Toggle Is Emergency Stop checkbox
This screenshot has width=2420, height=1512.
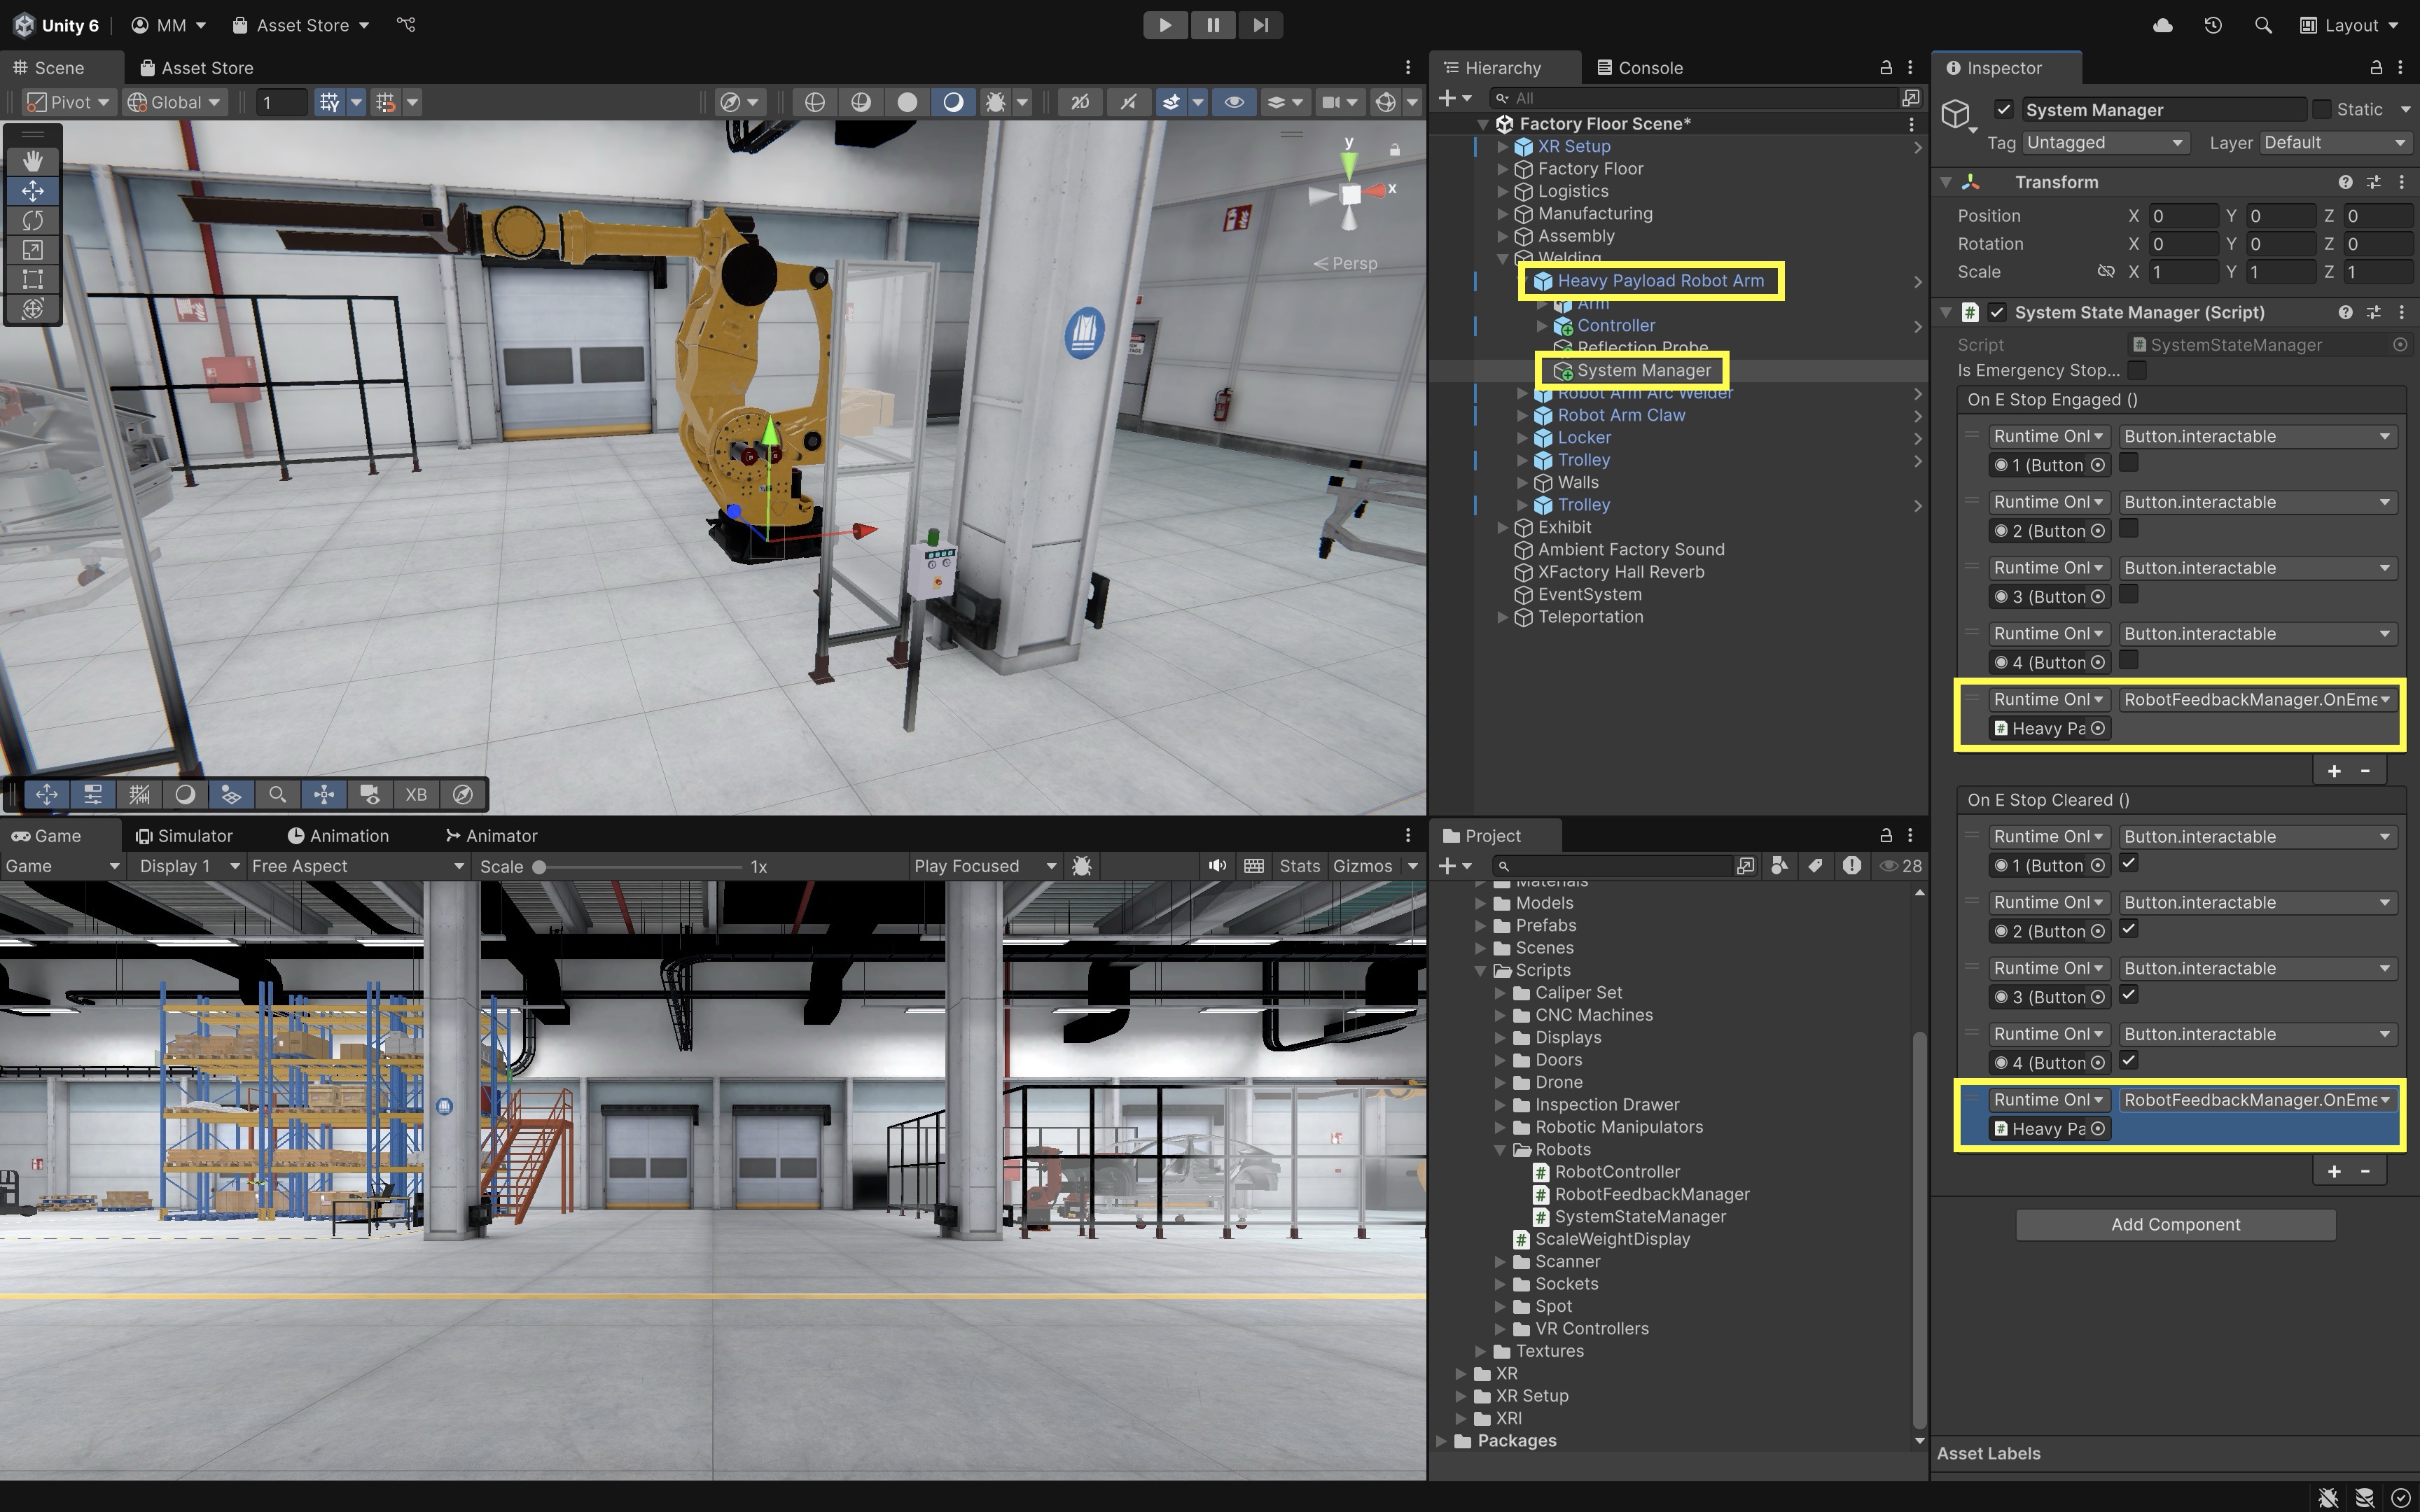(2136, 370)
